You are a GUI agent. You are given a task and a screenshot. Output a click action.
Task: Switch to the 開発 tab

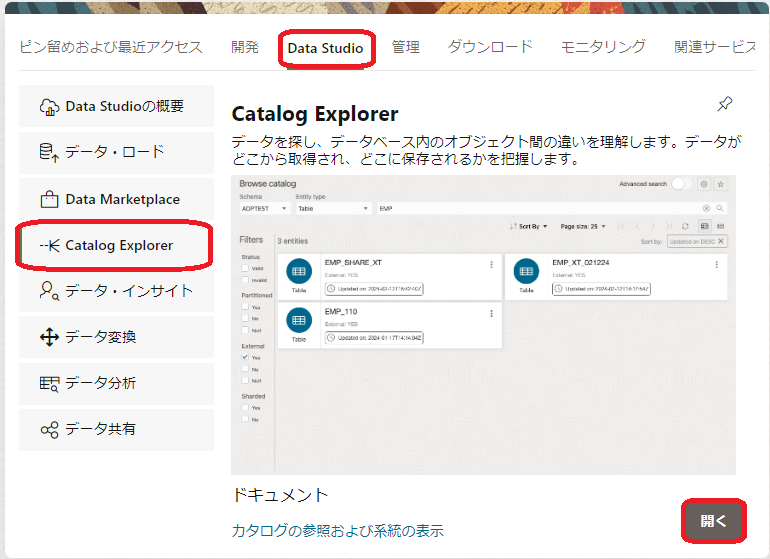(x=245, y=47)
